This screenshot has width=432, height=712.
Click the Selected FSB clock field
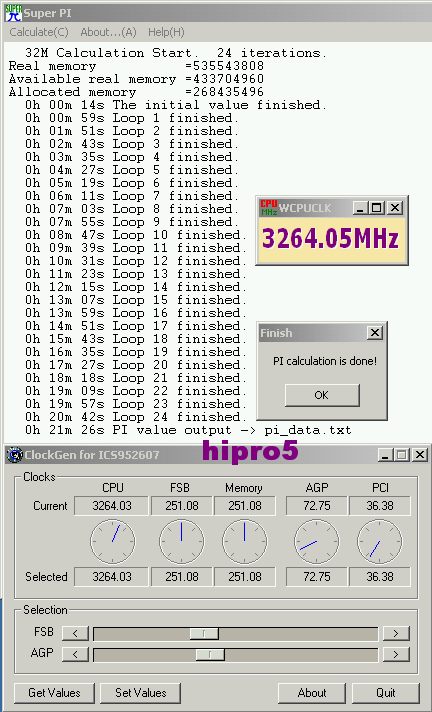tap(182, 577)
